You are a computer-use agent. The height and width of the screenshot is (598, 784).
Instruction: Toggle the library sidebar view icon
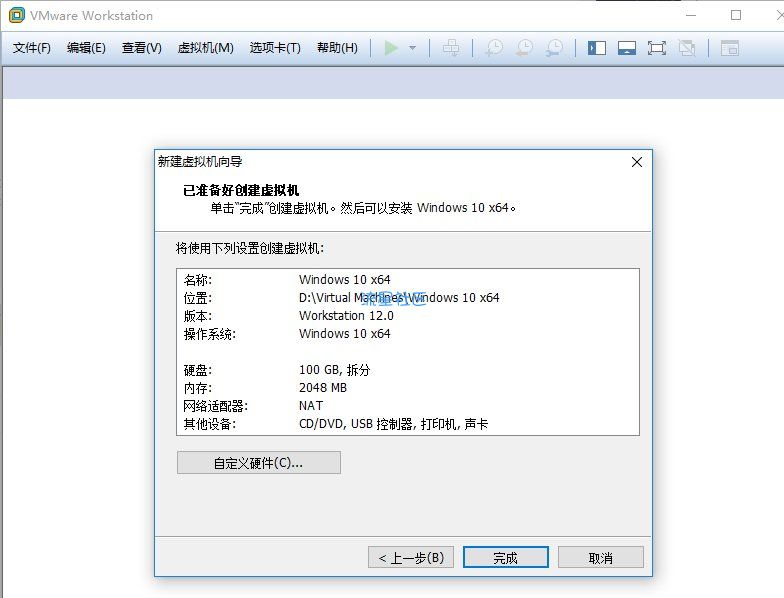(596, 48)
